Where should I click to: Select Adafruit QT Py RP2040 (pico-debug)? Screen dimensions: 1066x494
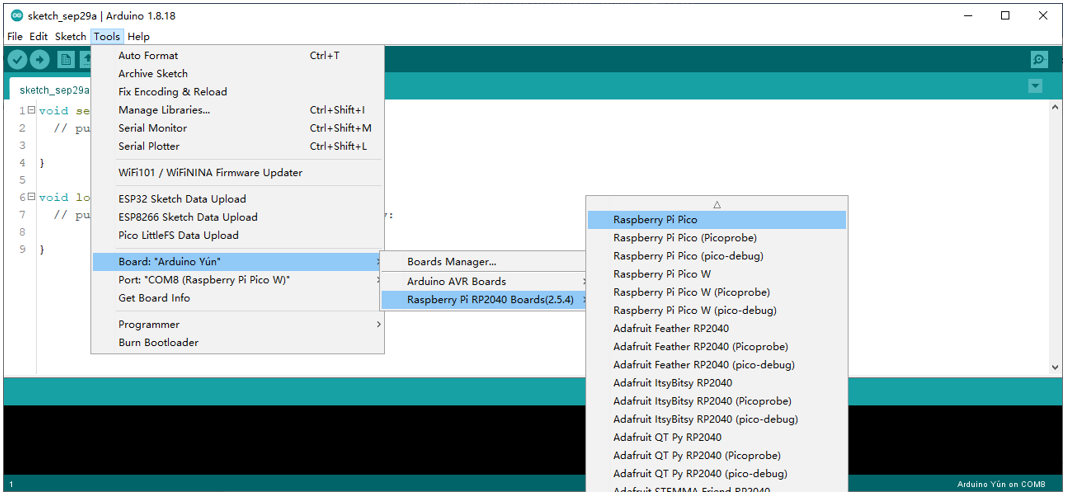pyautogui.click(x=717, y=474)
